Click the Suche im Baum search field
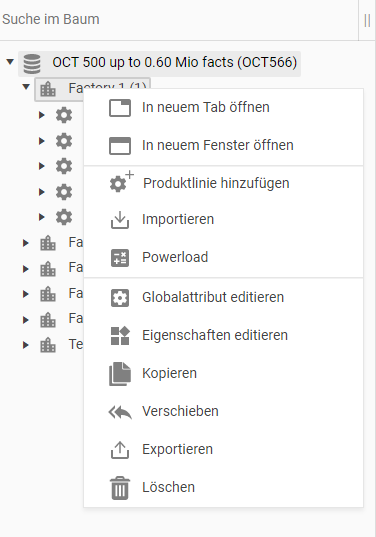Image resolution: width=376 pixels, height=537 pixels. 178,20
